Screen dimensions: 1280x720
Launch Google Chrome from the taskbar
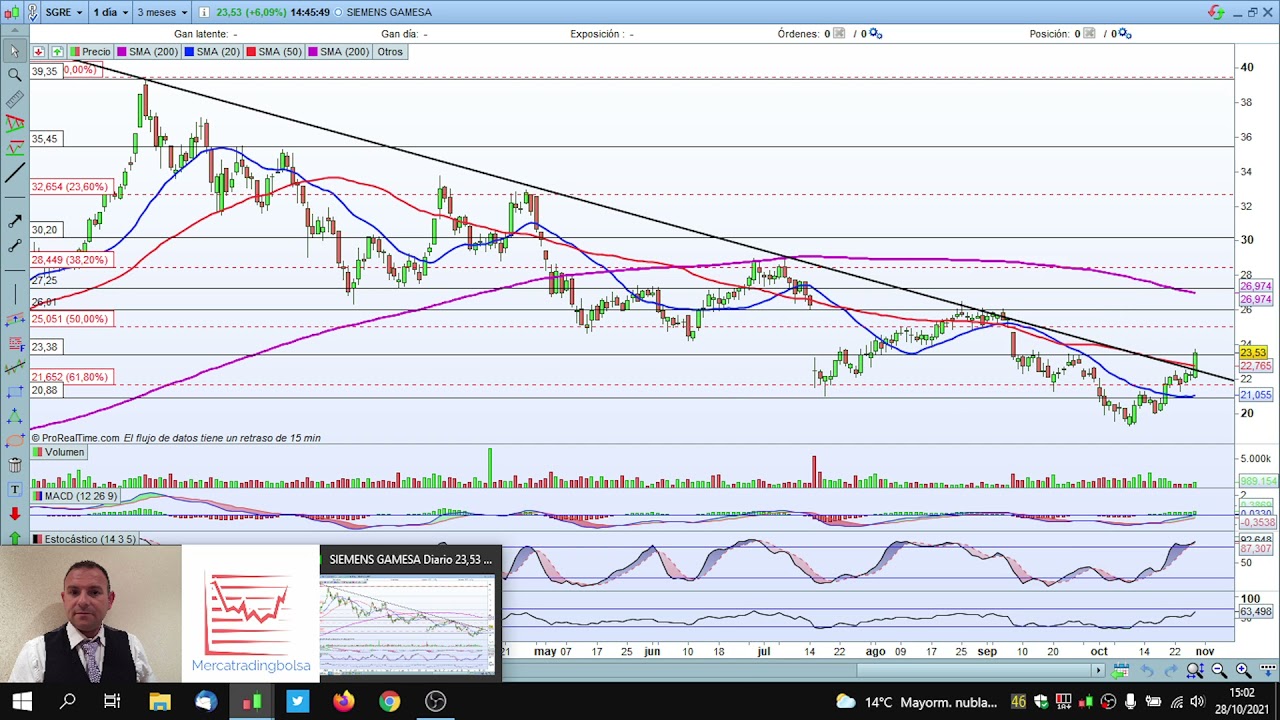(389, 701)
